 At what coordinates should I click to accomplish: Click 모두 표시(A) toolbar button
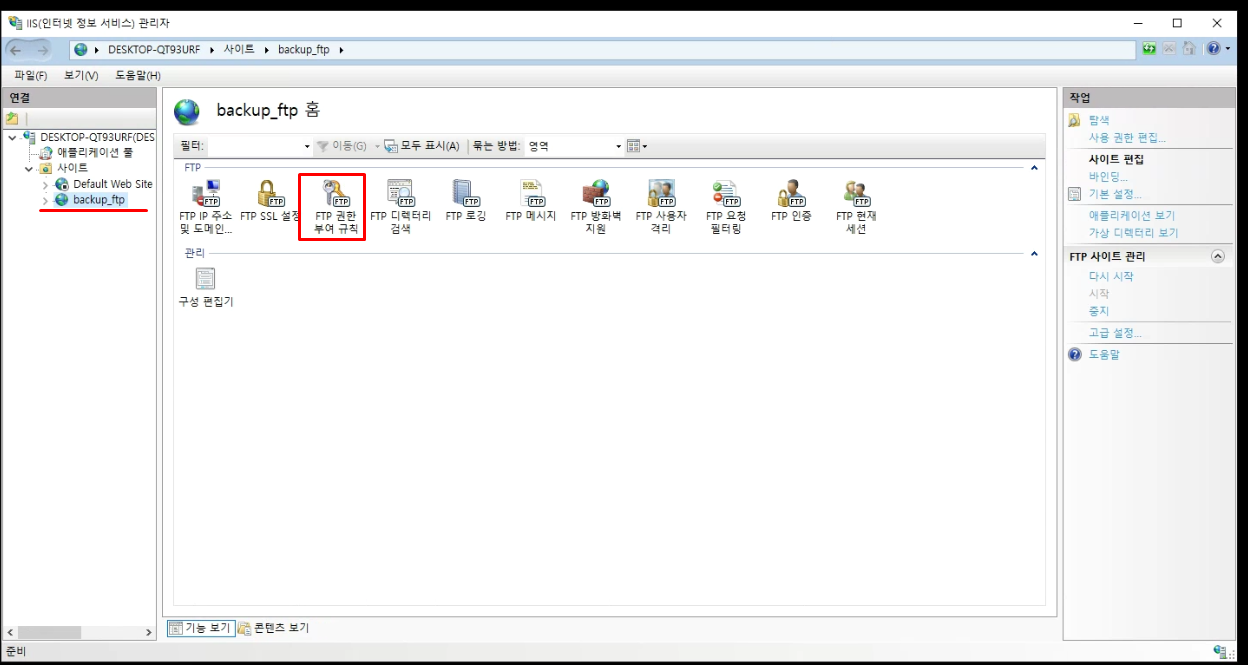(x=422, y=146)
